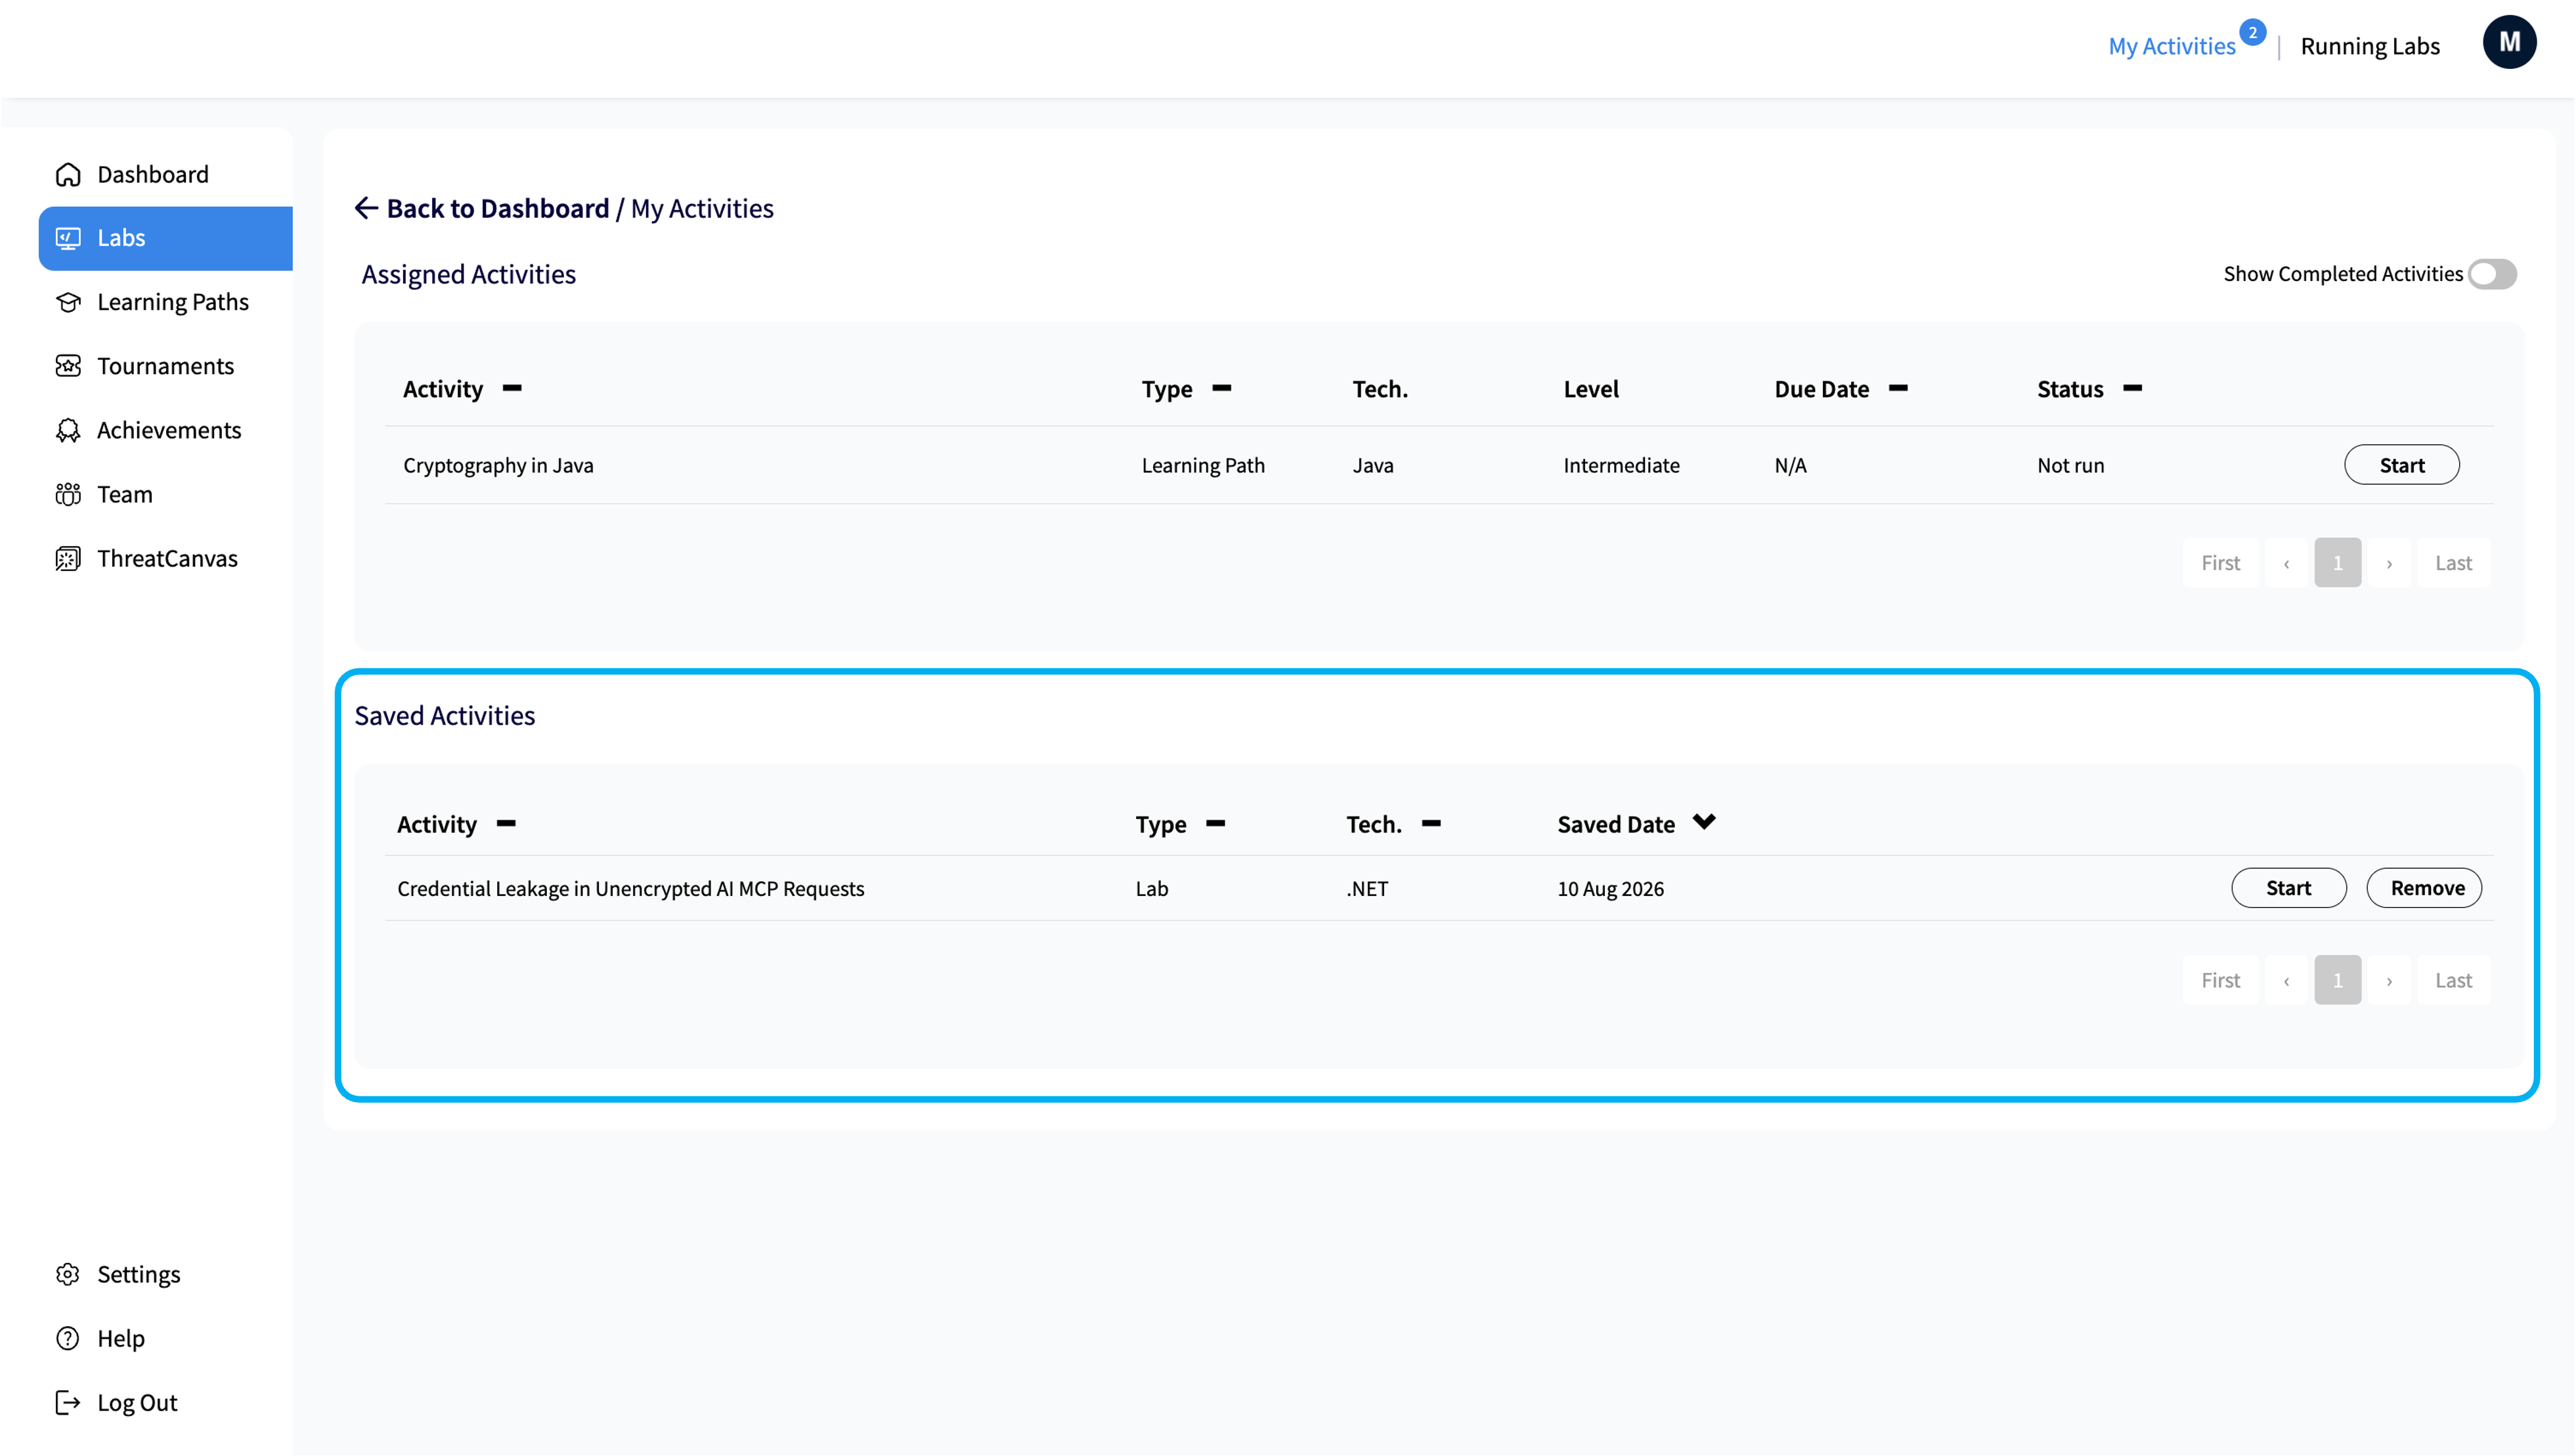The image size is (2576, 1456).
Task: Go to Learning Paths
Action: point(173,302)
